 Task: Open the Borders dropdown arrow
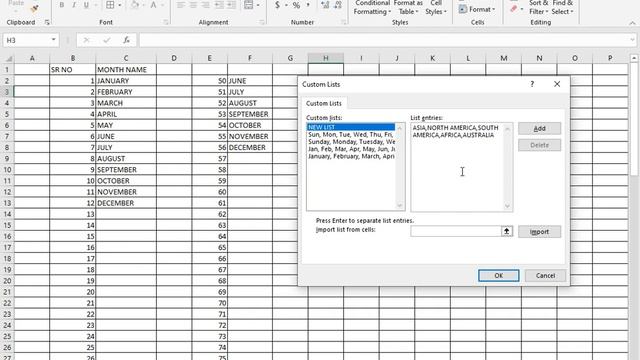(120, 5)
